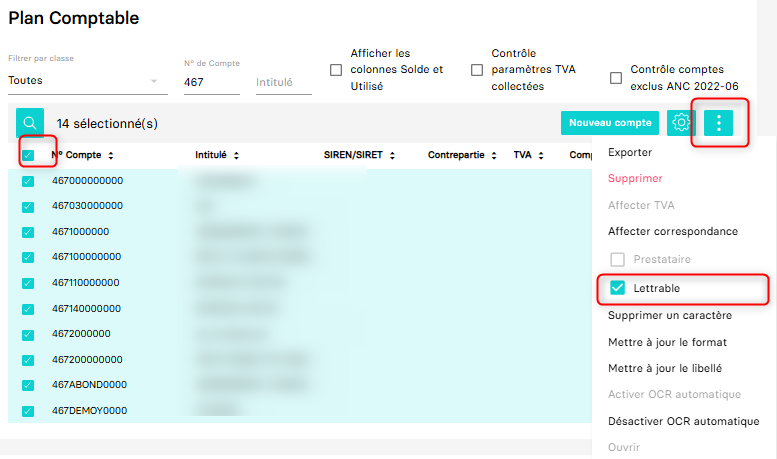Viewport: 777px width, 459px height.
Task: Click the magnifying glass search icon
Action: click(30, 123)
